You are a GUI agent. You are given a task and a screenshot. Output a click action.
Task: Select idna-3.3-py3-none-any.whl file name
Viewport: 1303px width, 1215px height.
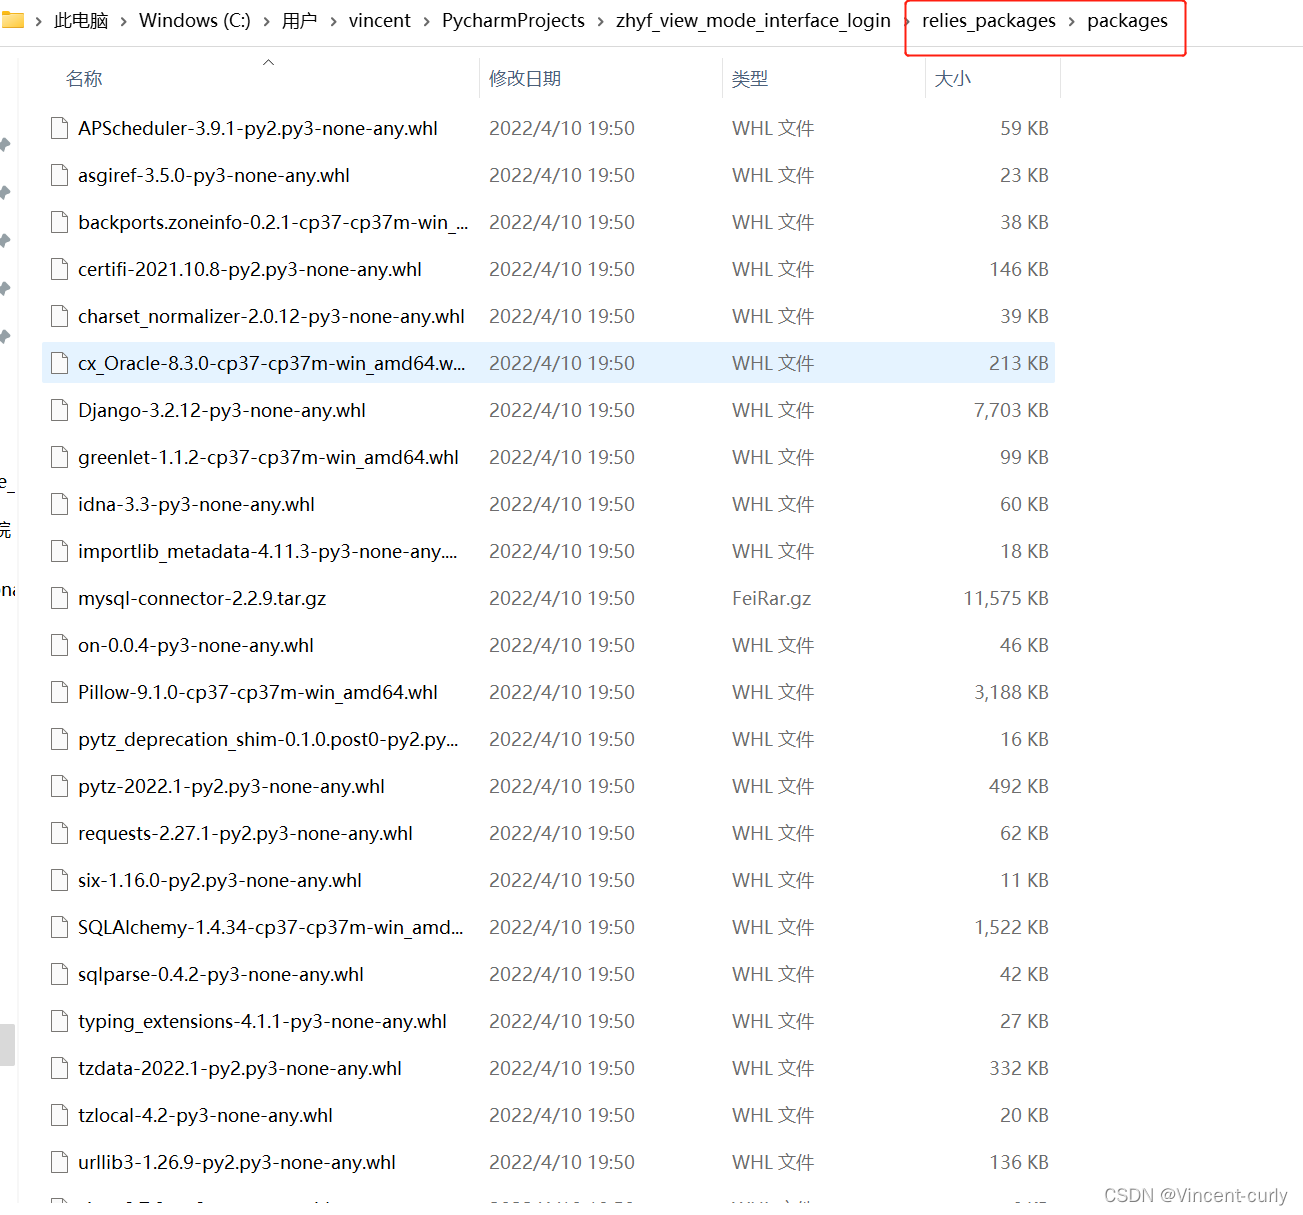point(196,504)
